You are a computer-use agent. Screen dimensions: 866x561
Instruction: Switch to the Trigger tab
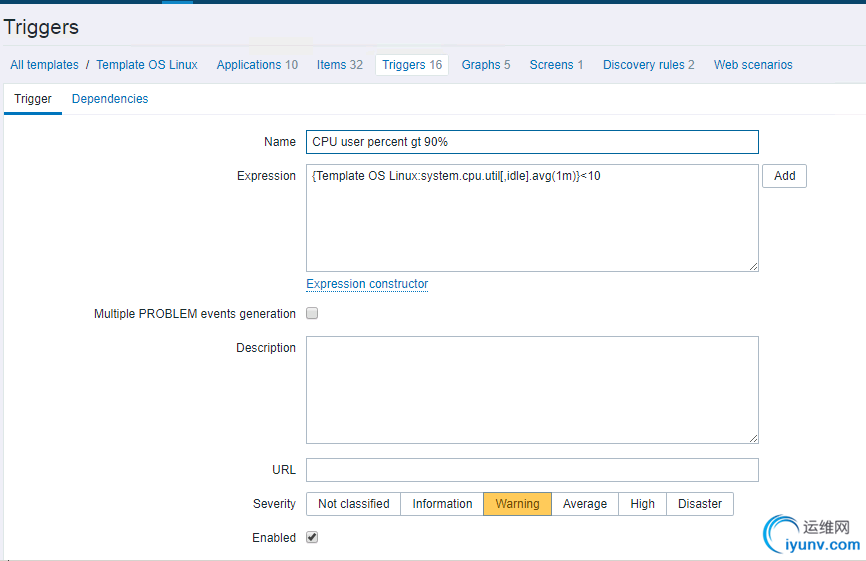pyautogui.click(x=33, y=99)
